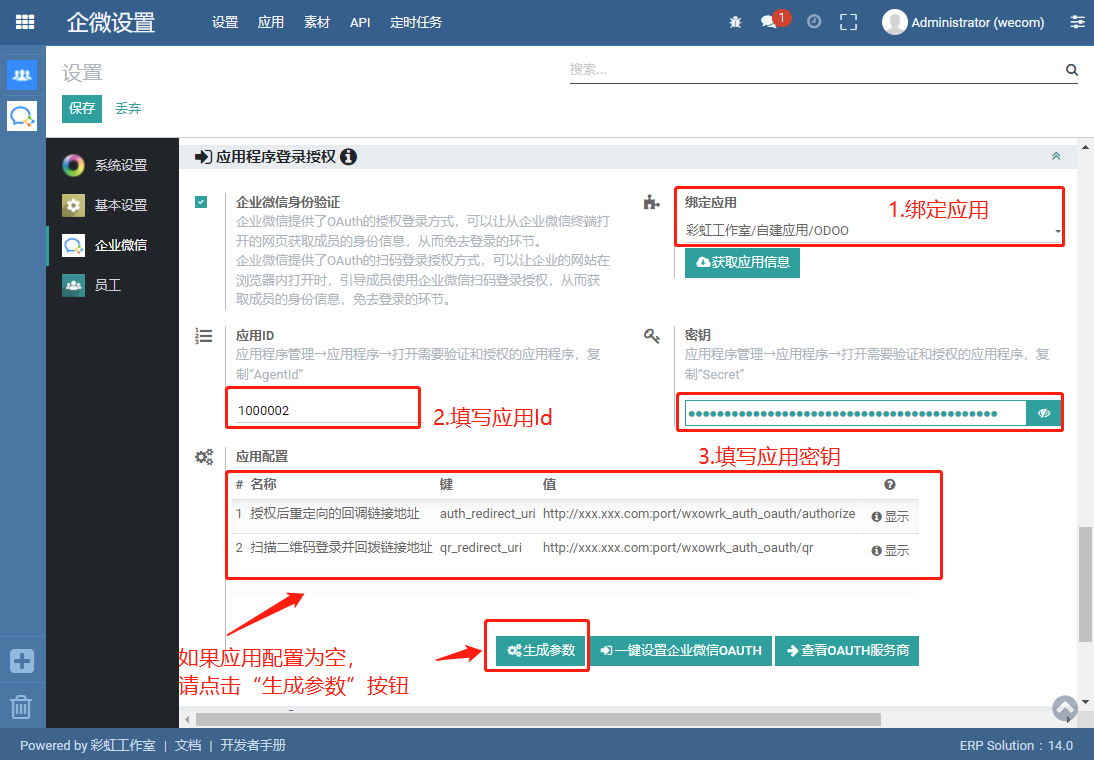Collapse the 应用程序登录授权 section chevron

[x=1056, y=156]
